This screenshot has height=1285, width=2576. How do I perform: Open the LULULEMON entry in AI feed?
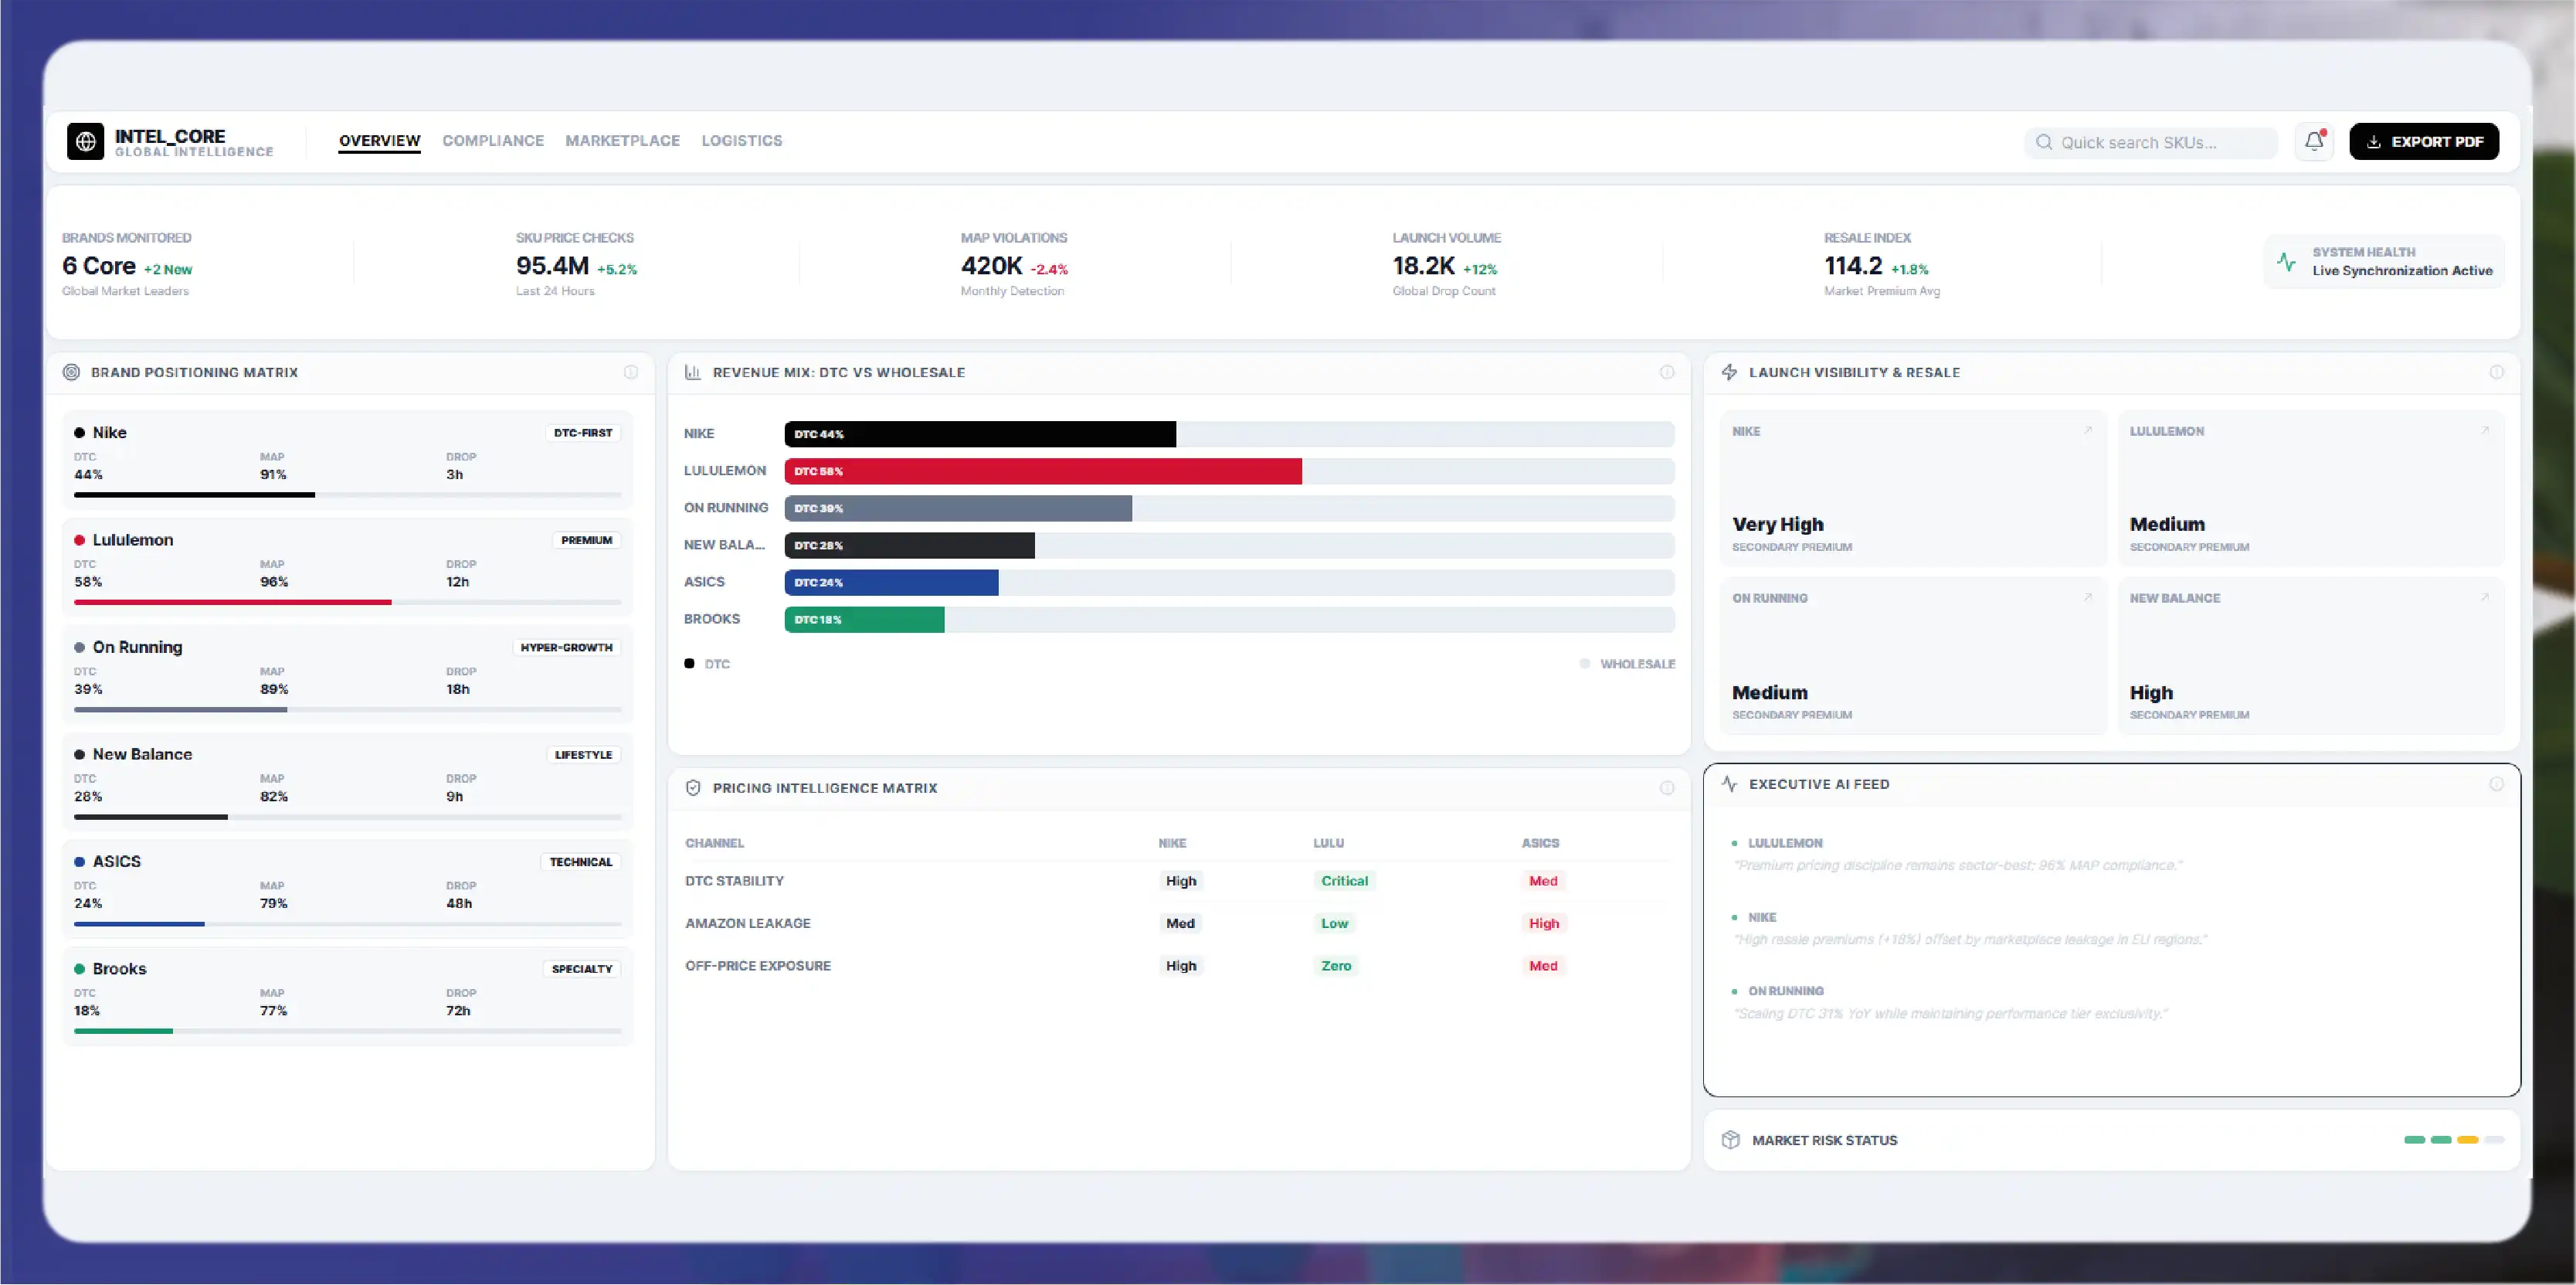click(x=1785, y=843)
